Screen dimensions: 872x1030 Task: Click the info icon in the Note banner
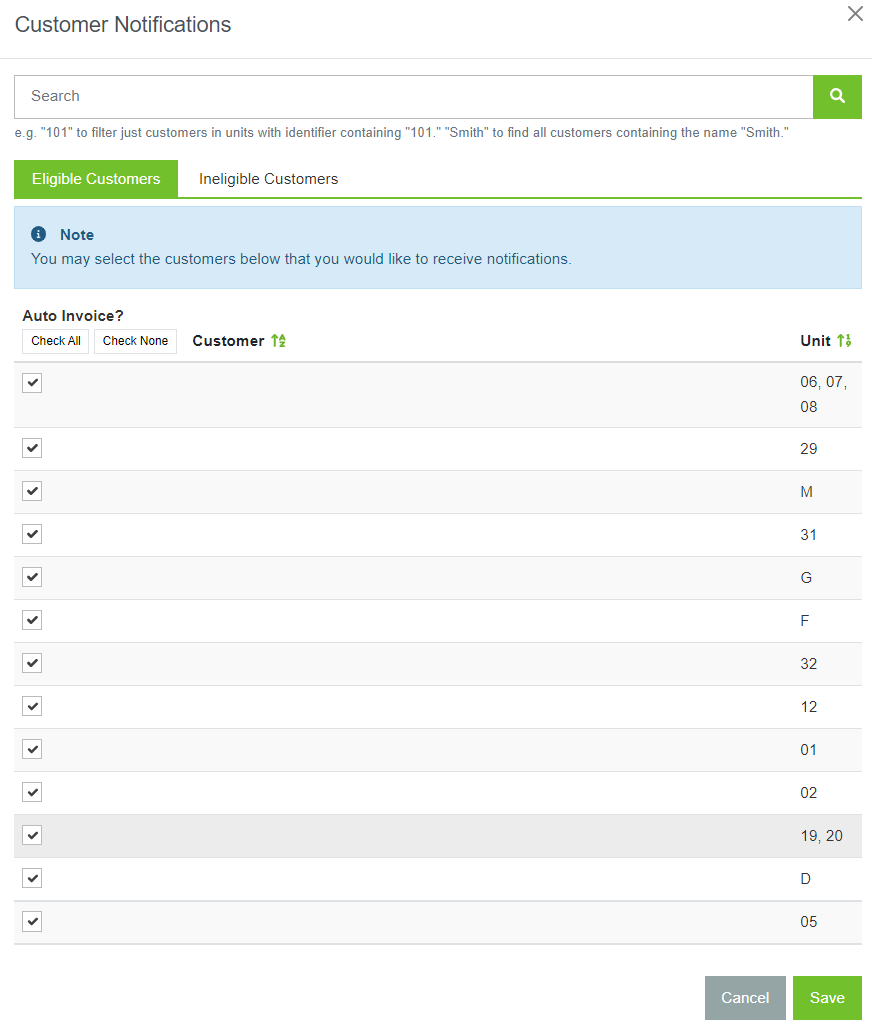click(x=38, y=234)
